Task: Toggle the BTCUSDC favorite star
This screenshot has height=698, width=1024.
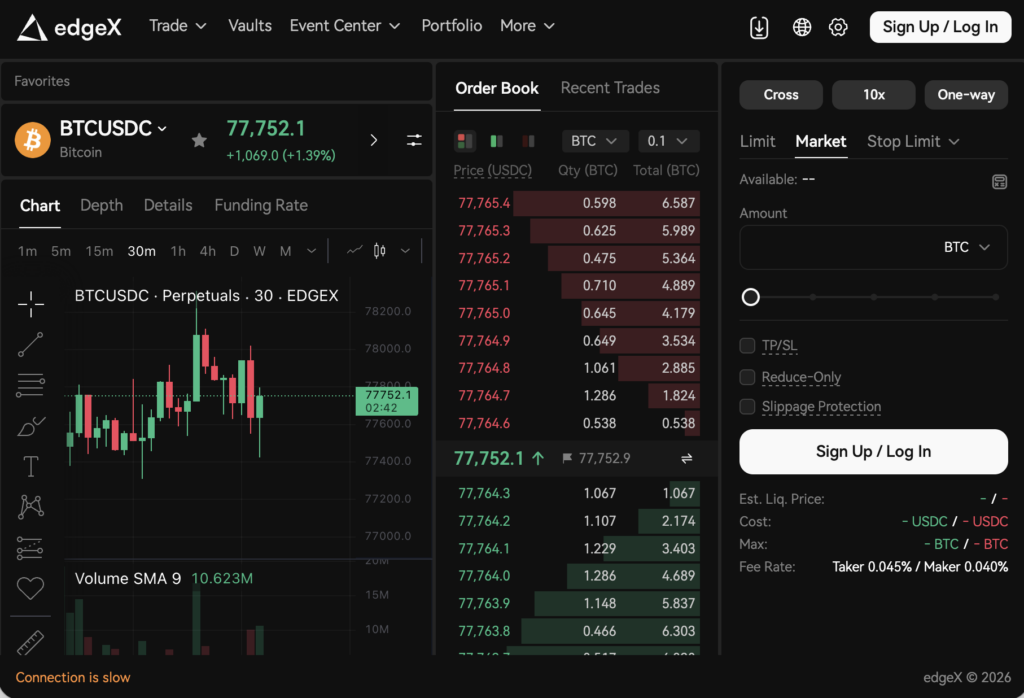Action: coord(199,140)
